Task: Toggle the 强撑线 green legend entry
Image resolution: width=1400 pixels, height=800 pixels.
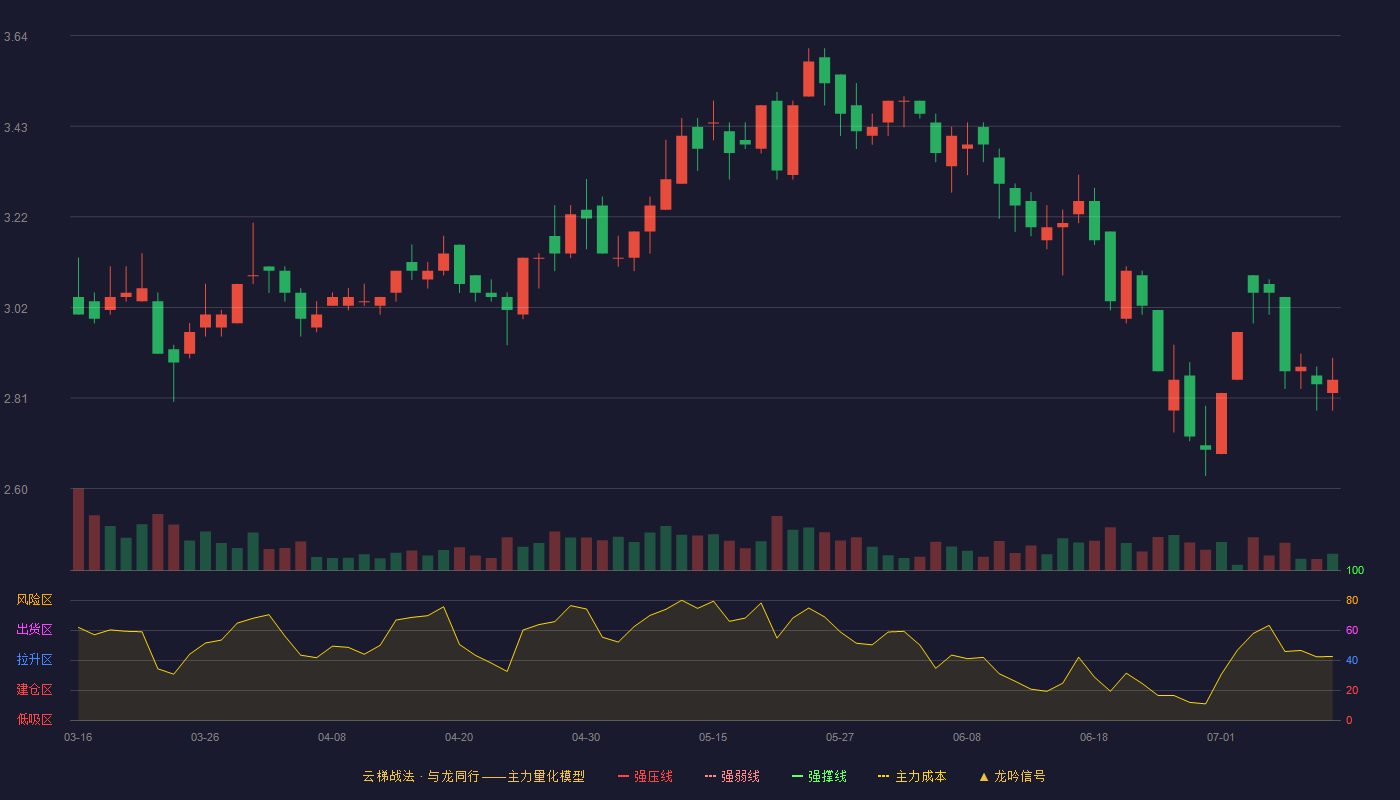Action: [x=819, y=776]
